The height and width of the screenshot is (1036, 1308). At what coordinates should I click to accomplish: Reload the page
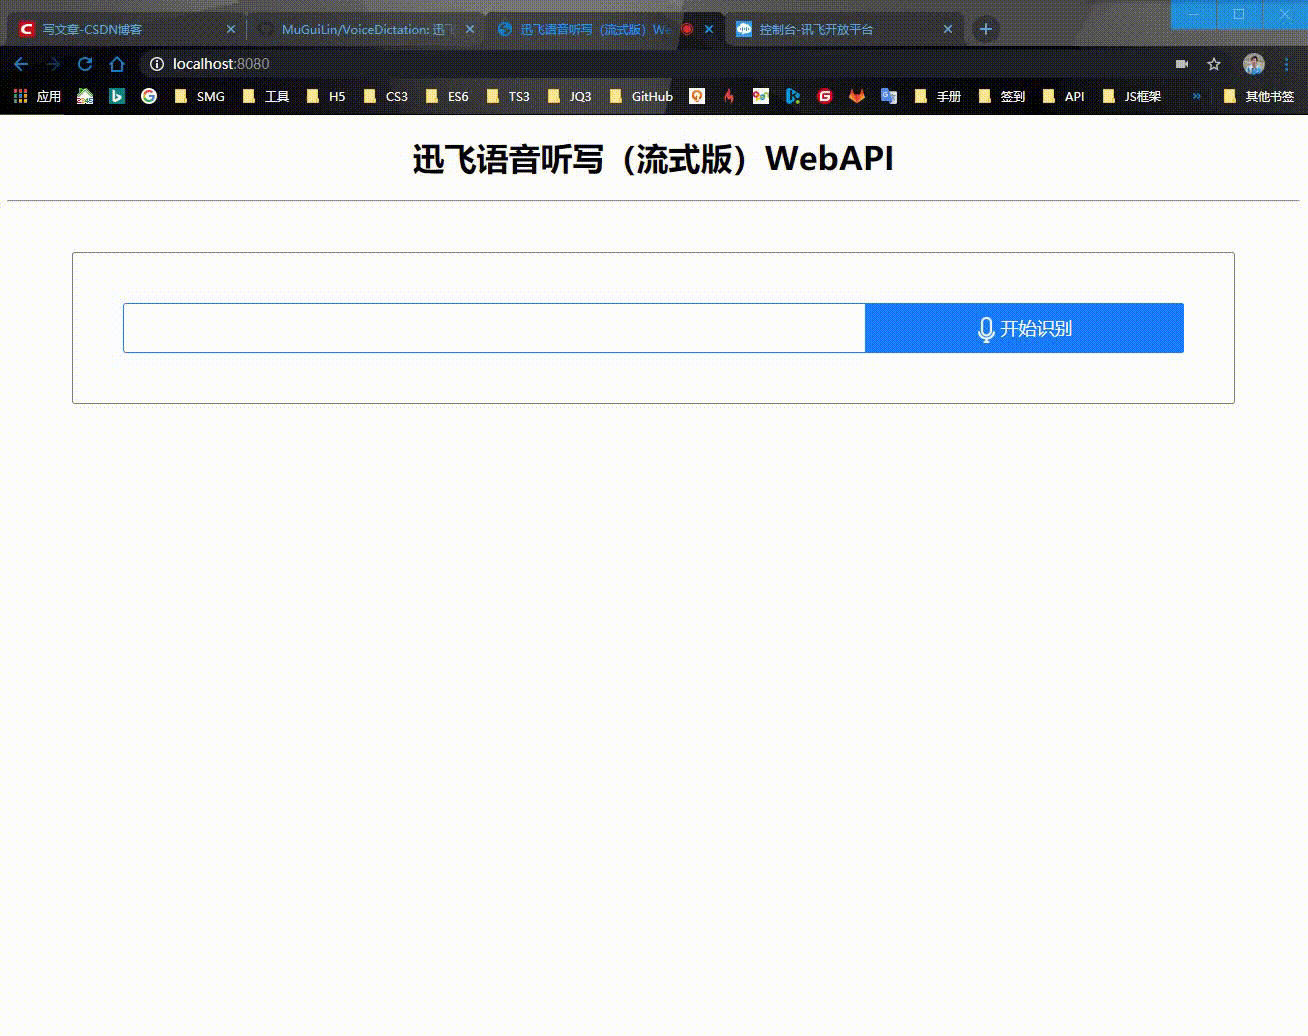(85, 64)
